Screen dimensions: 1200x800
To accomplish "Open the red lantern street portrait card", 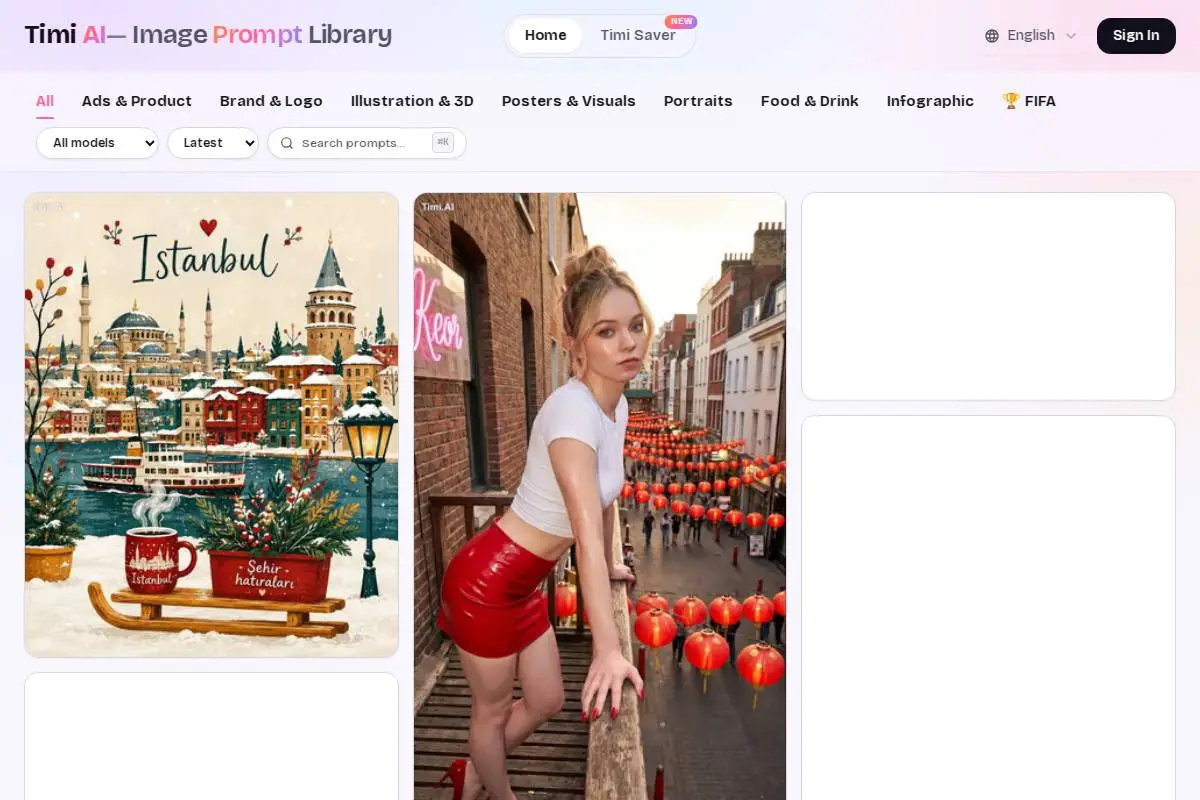I will [x=600, y=497].
